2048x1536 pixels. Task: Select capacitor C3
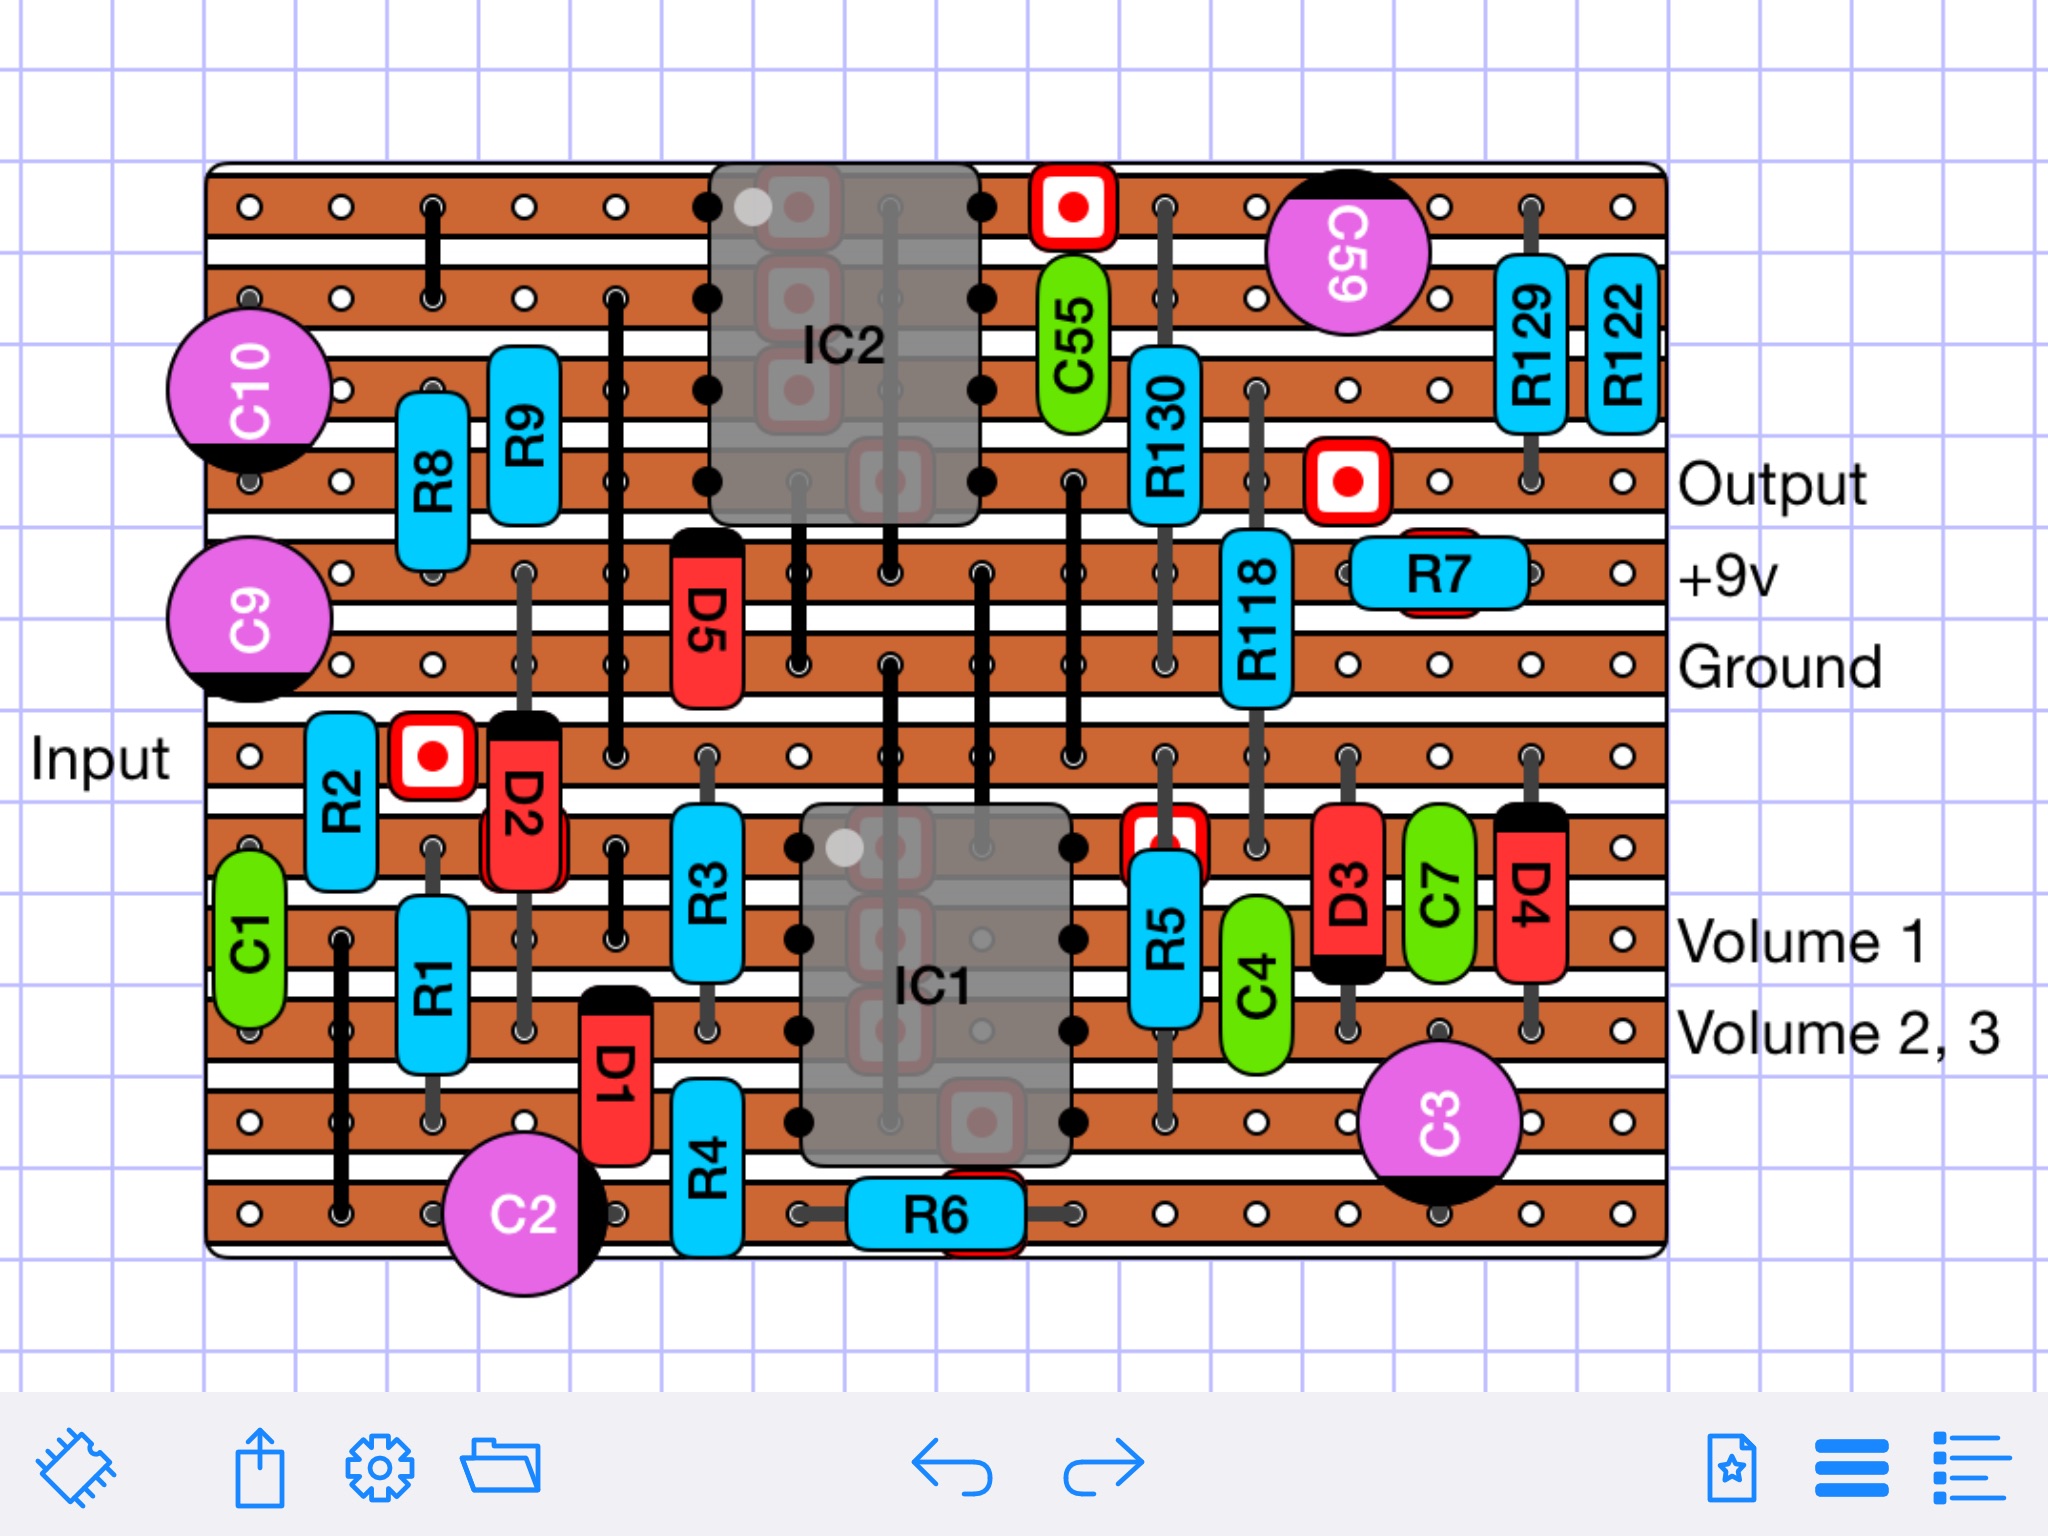point(1440,1123)
